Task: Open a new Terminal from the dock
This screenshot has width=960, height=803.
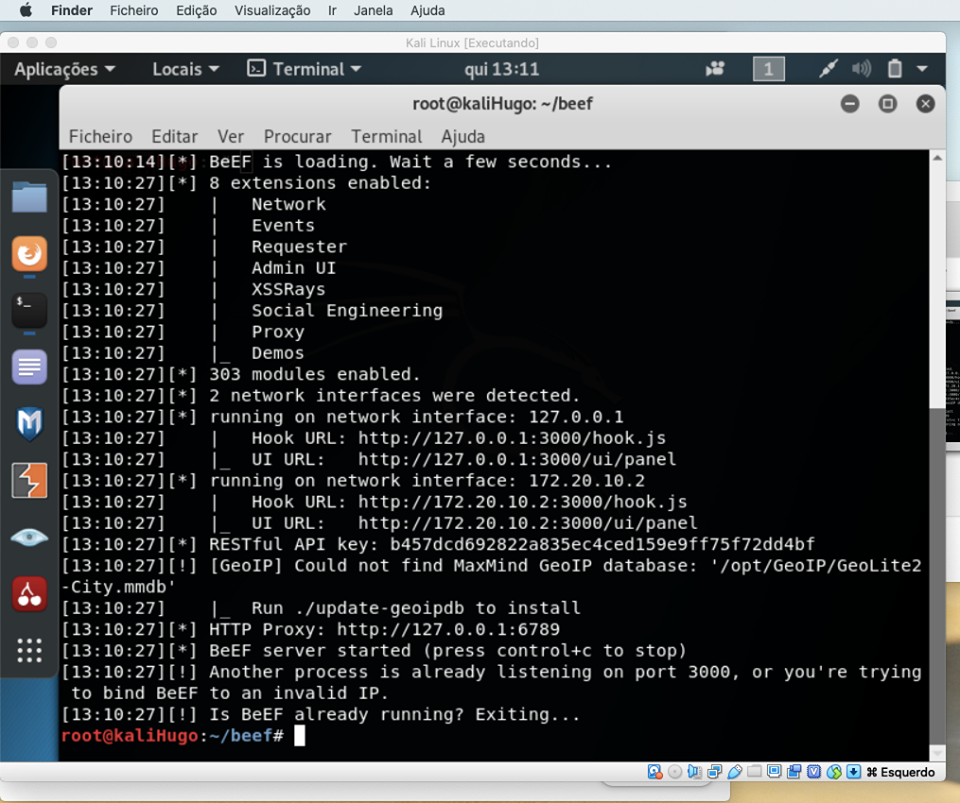Action: pos(29,310)
